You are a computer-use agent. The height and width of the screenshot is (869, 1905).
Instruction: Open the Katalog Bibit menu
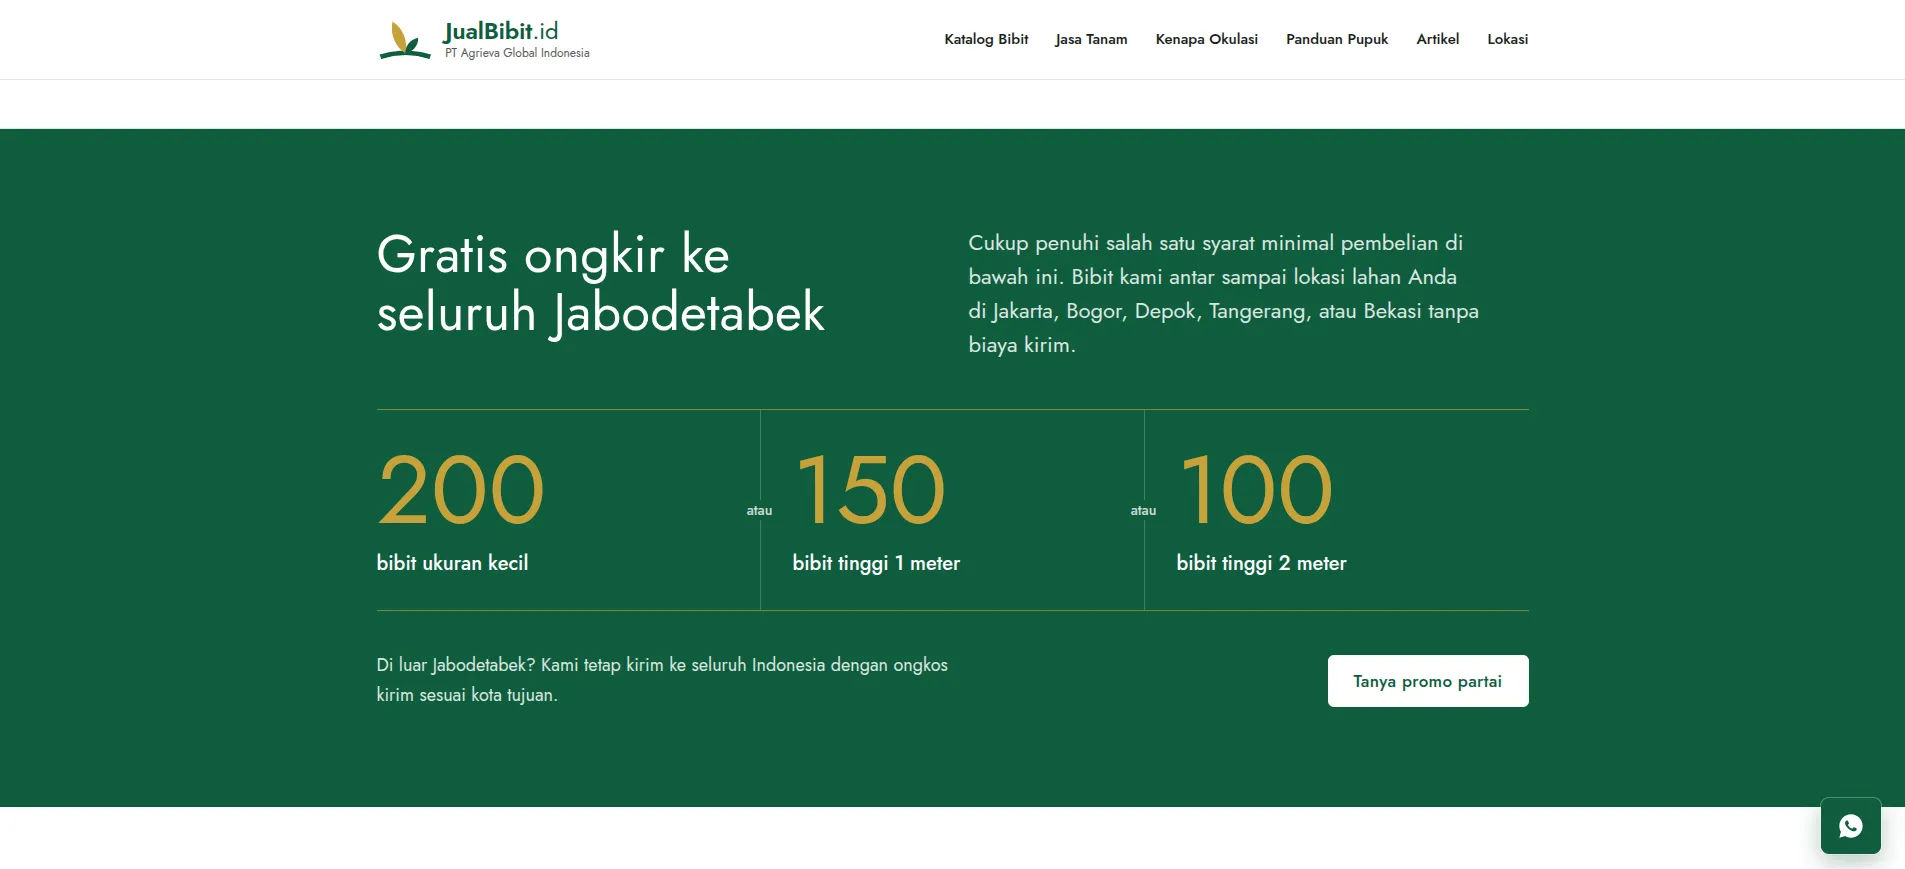(x=986, y=39)
